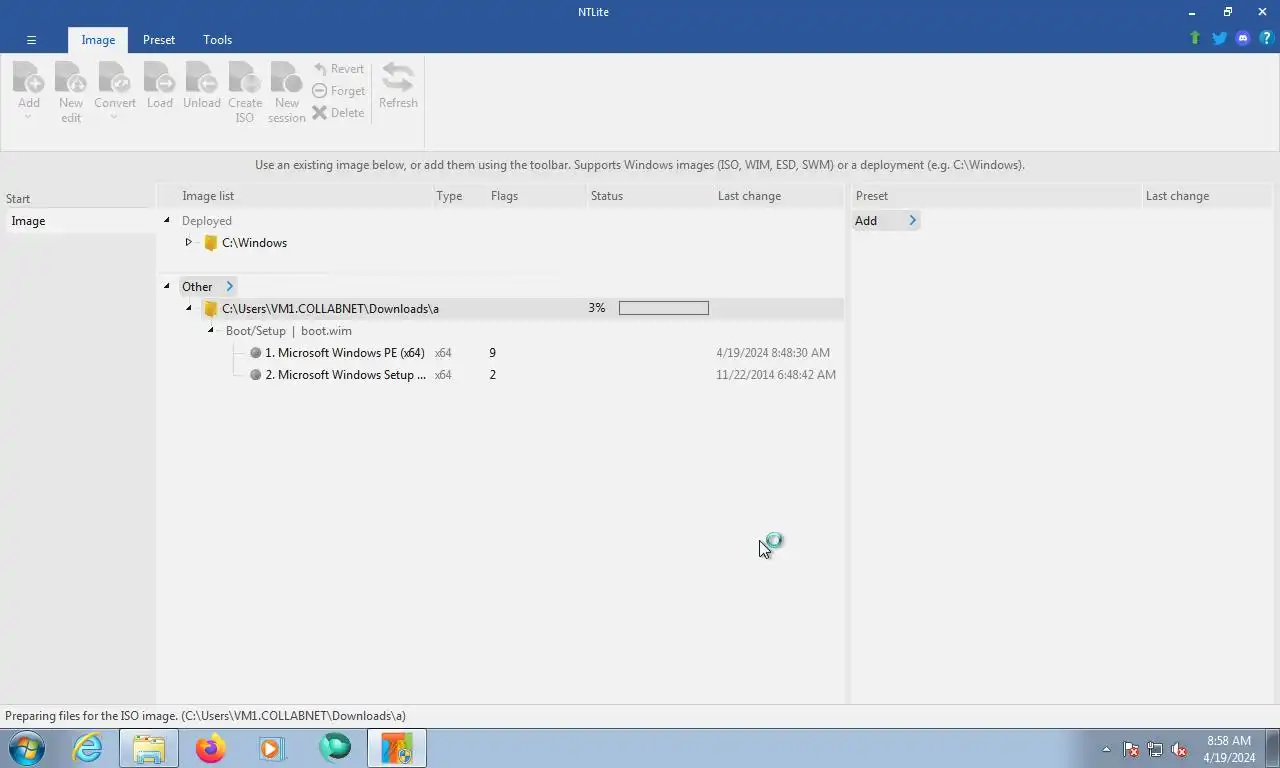Select Microsoft Windows Setup entry

[x=344, y=375]
